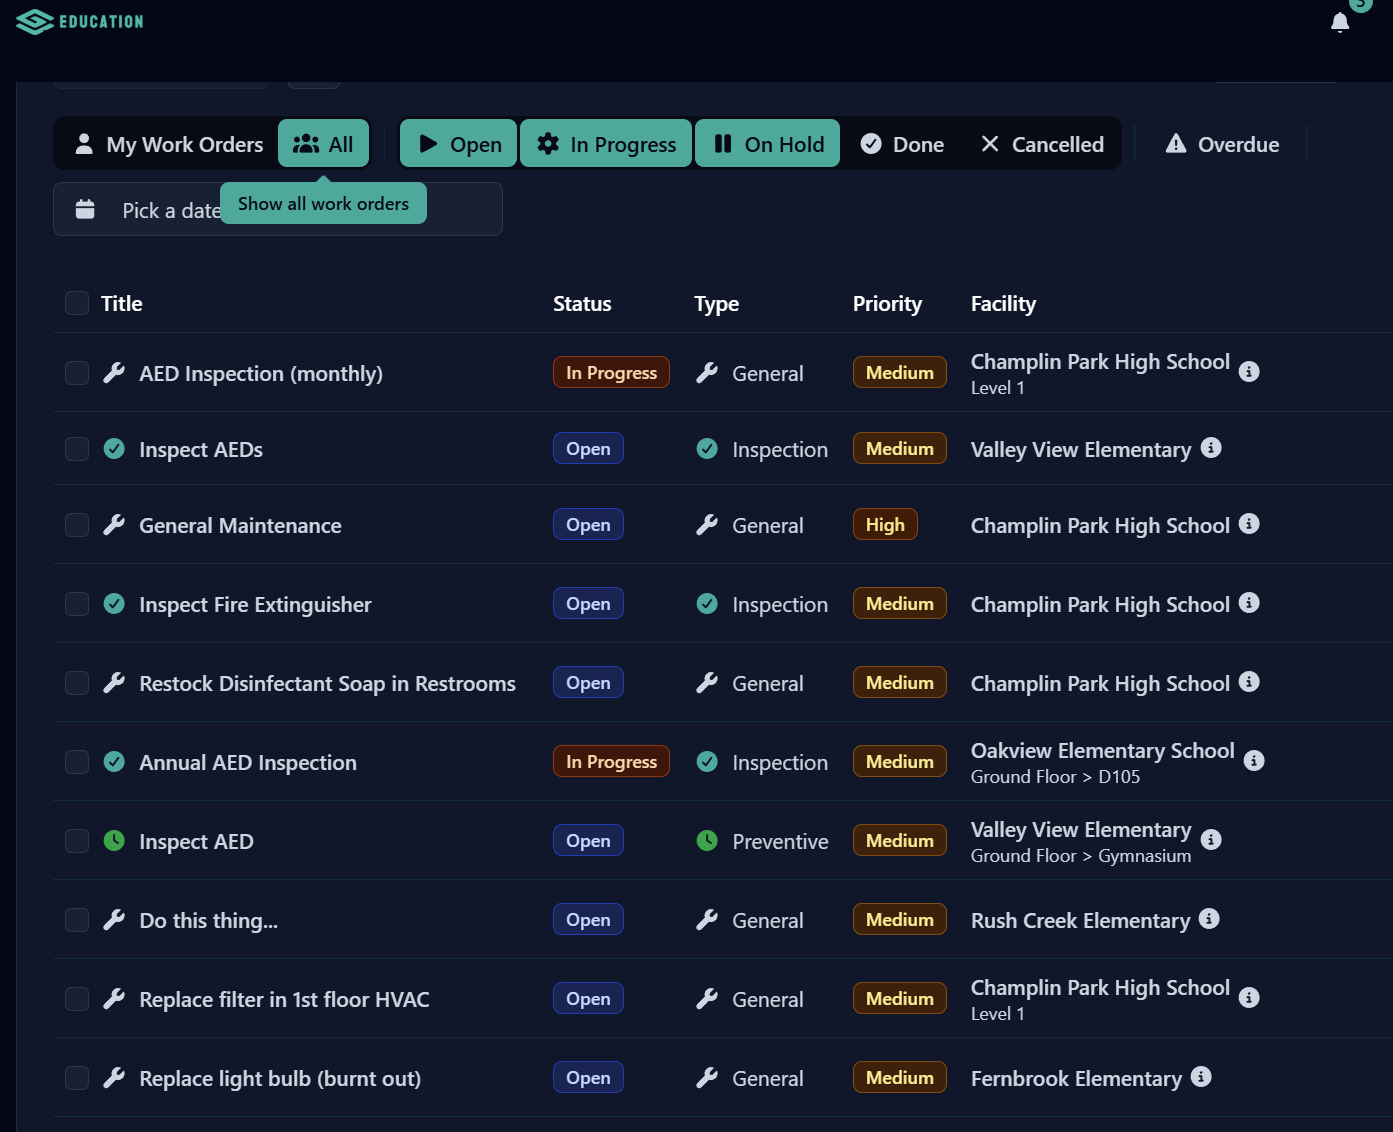Screen dimensions: 1393x1132
Task: Toggle the Open status filter
Action: (459, 144)
